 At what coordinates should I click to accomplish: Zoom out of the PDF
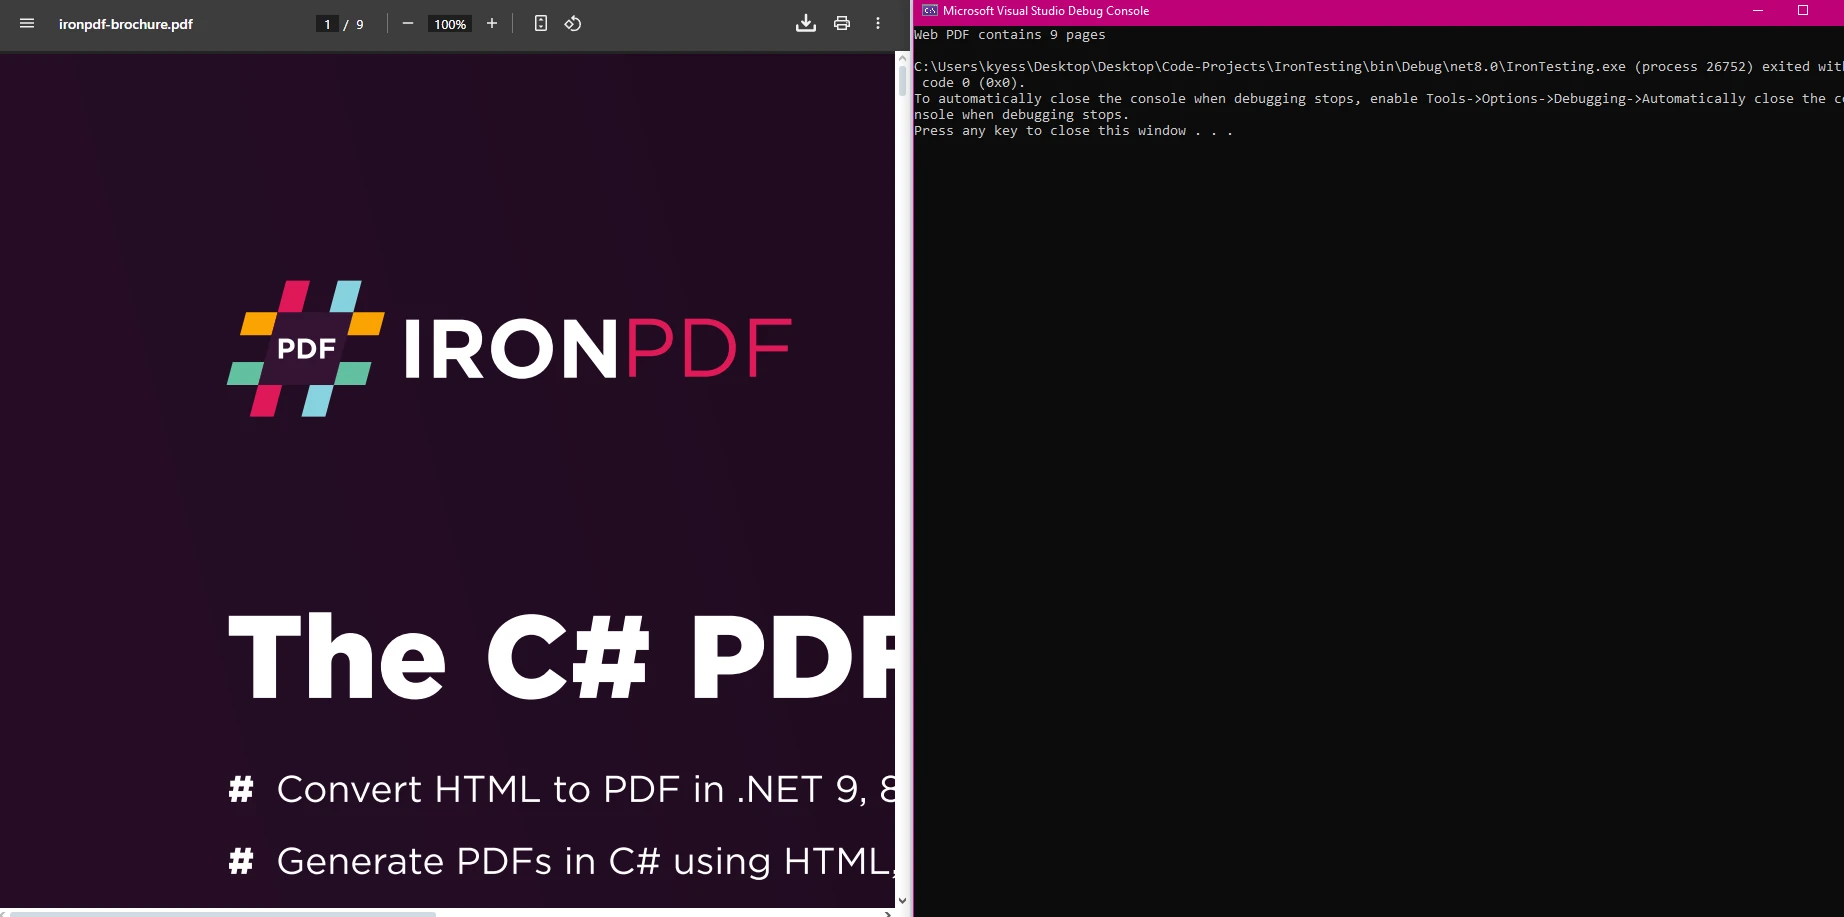tap(407, 23)
